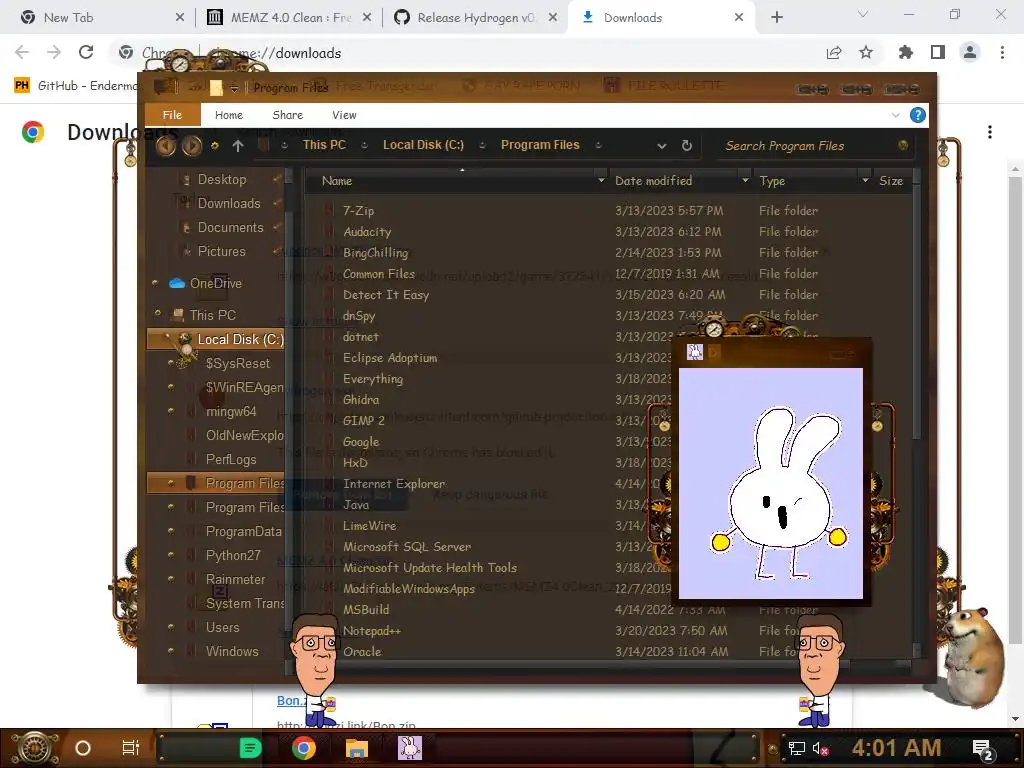The height and width of the screenshot is (768, 1024).
Task: Click the muted volume tray icon
Action: coord(820,749)
